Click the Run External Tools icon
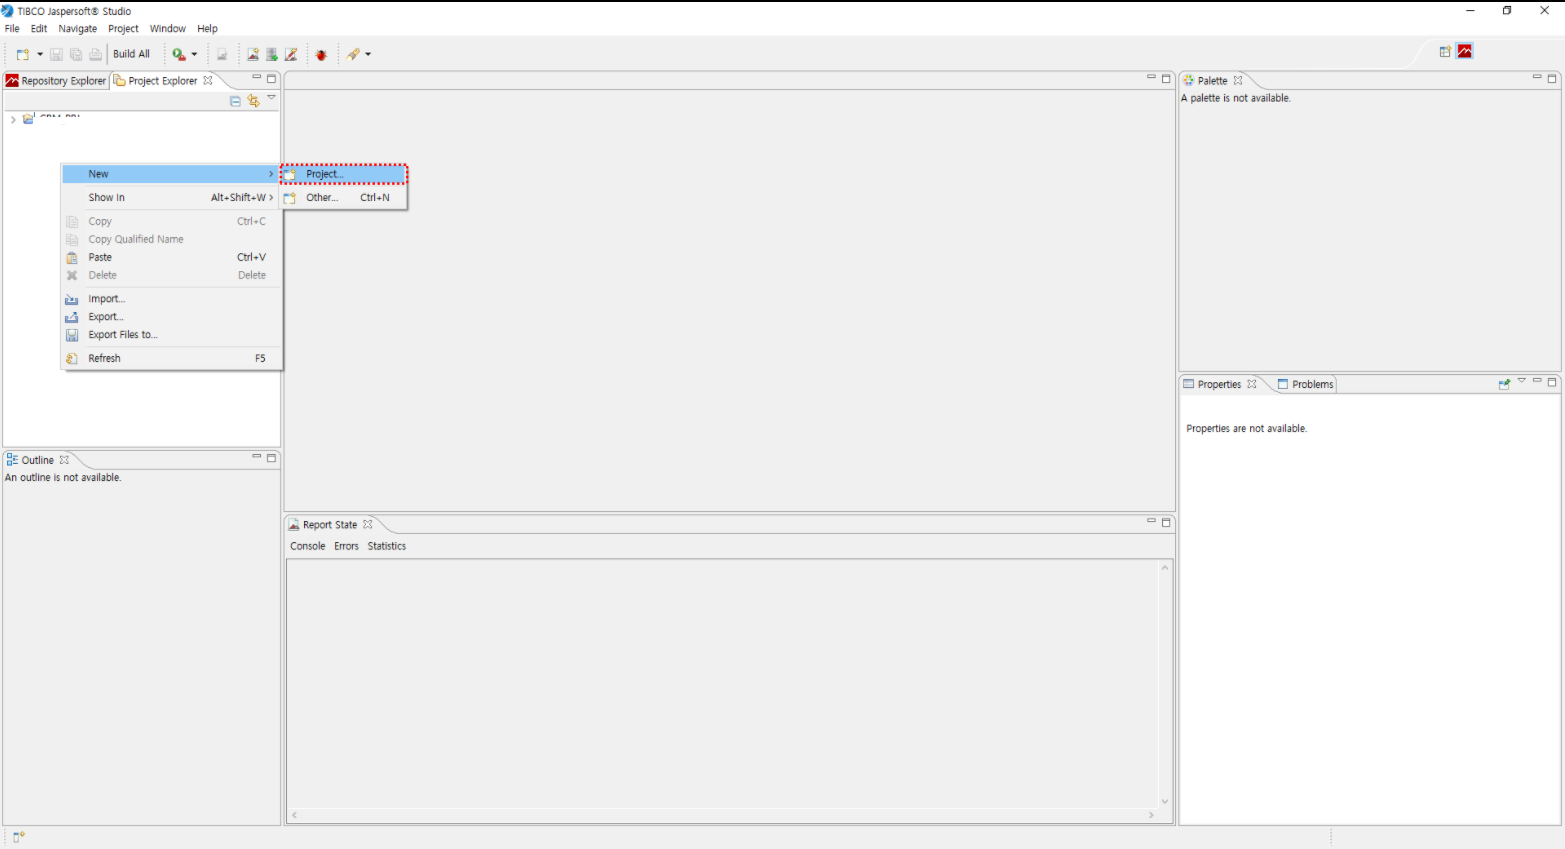The image size is (1565, 849). (179, 54)
